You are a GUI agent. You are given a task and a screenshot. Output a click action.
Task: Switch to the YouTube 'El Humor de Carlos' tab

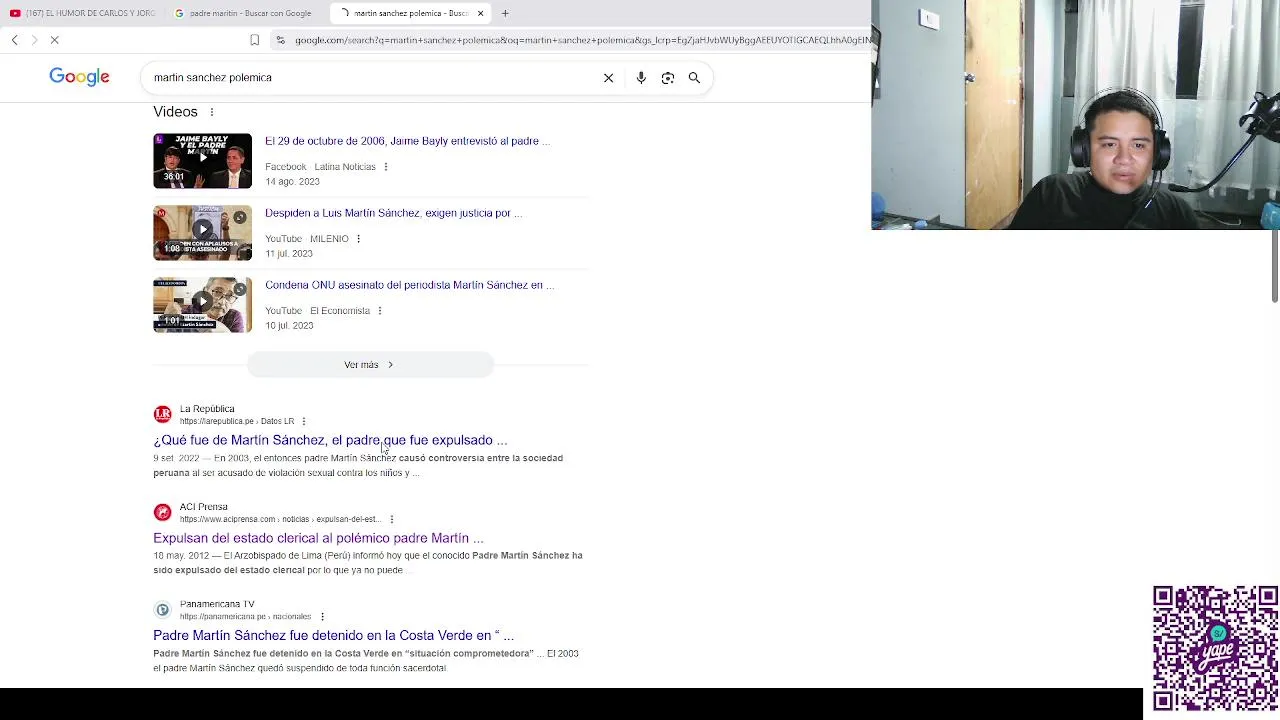83,13
